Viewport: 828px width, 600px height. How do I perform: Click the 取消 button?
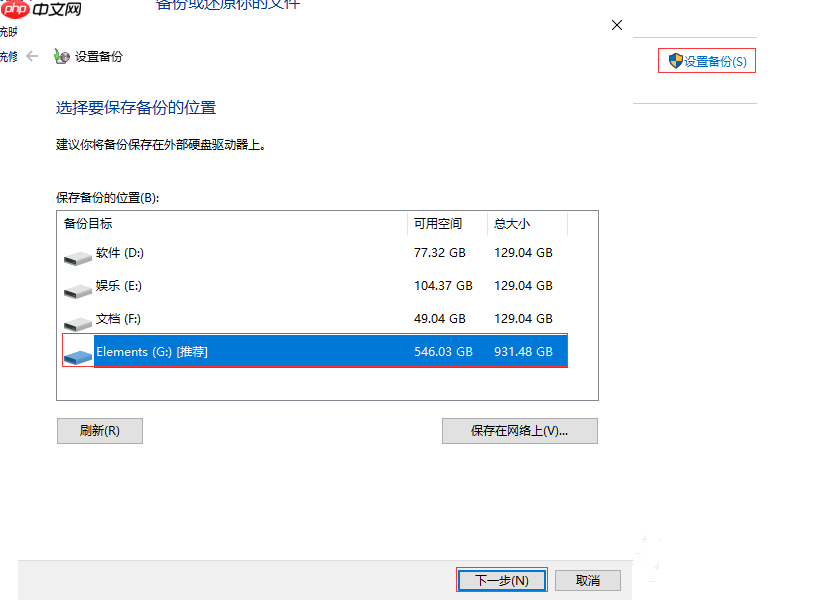point(588,580)
